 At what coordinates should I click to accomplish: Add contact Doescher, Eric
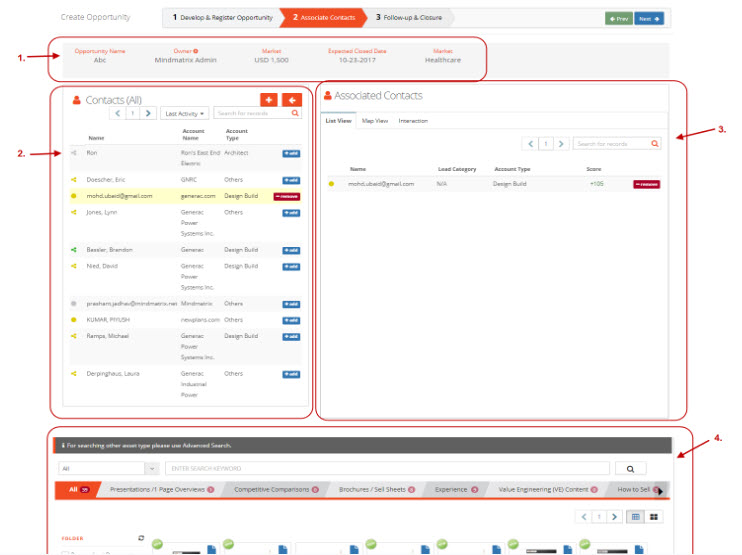(291, 180)
